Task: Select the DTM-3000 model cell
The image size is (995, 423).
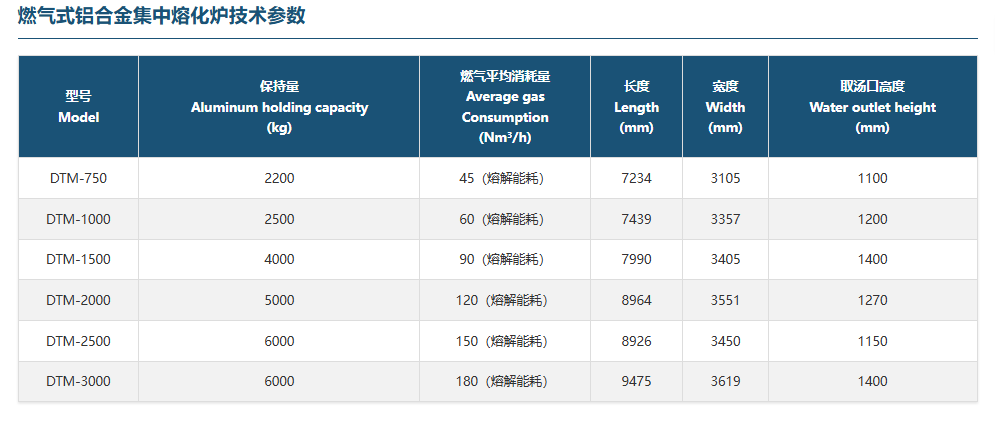Action: pos(78,381)
